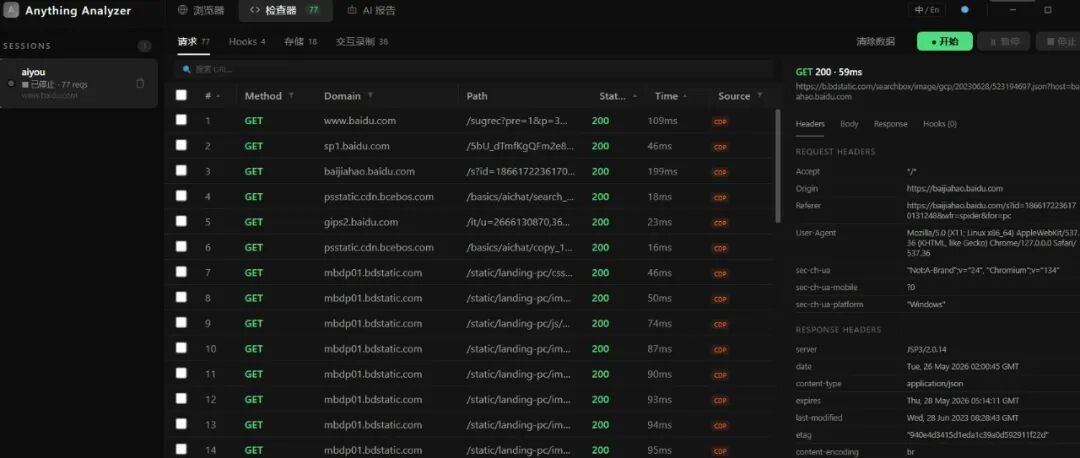Click the CDP source badge in row 13
This screenshot has width=1080, height=458.
[720, 426]
